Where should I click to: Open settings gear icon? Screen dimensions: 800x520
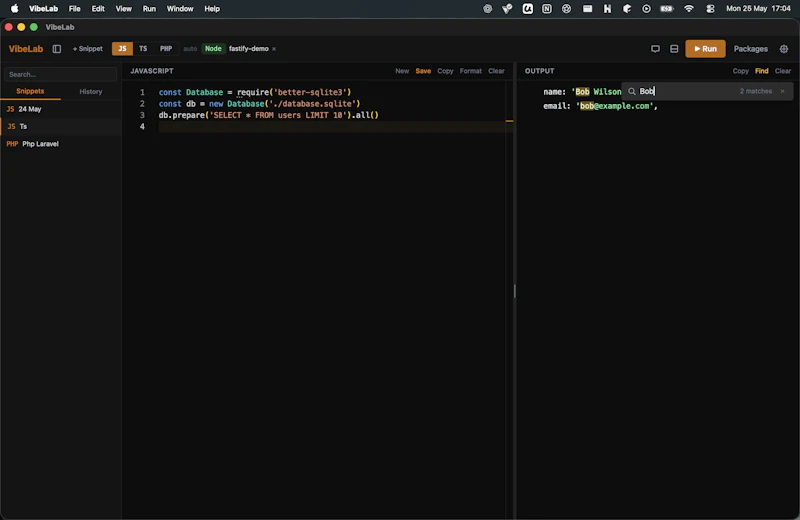pos(784,49)
